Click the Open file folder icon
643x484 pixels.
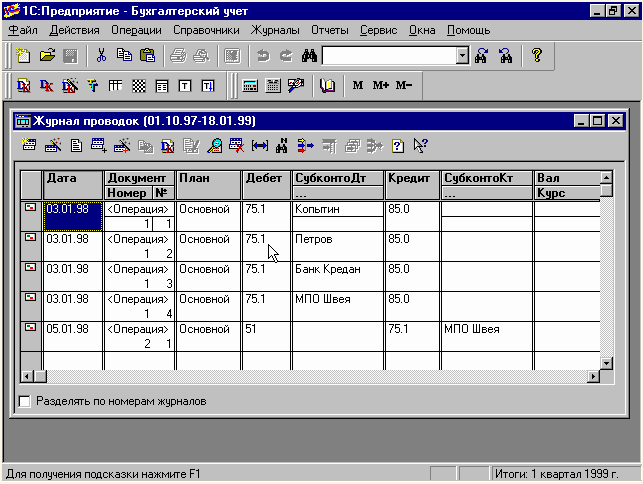click(46, 56)
